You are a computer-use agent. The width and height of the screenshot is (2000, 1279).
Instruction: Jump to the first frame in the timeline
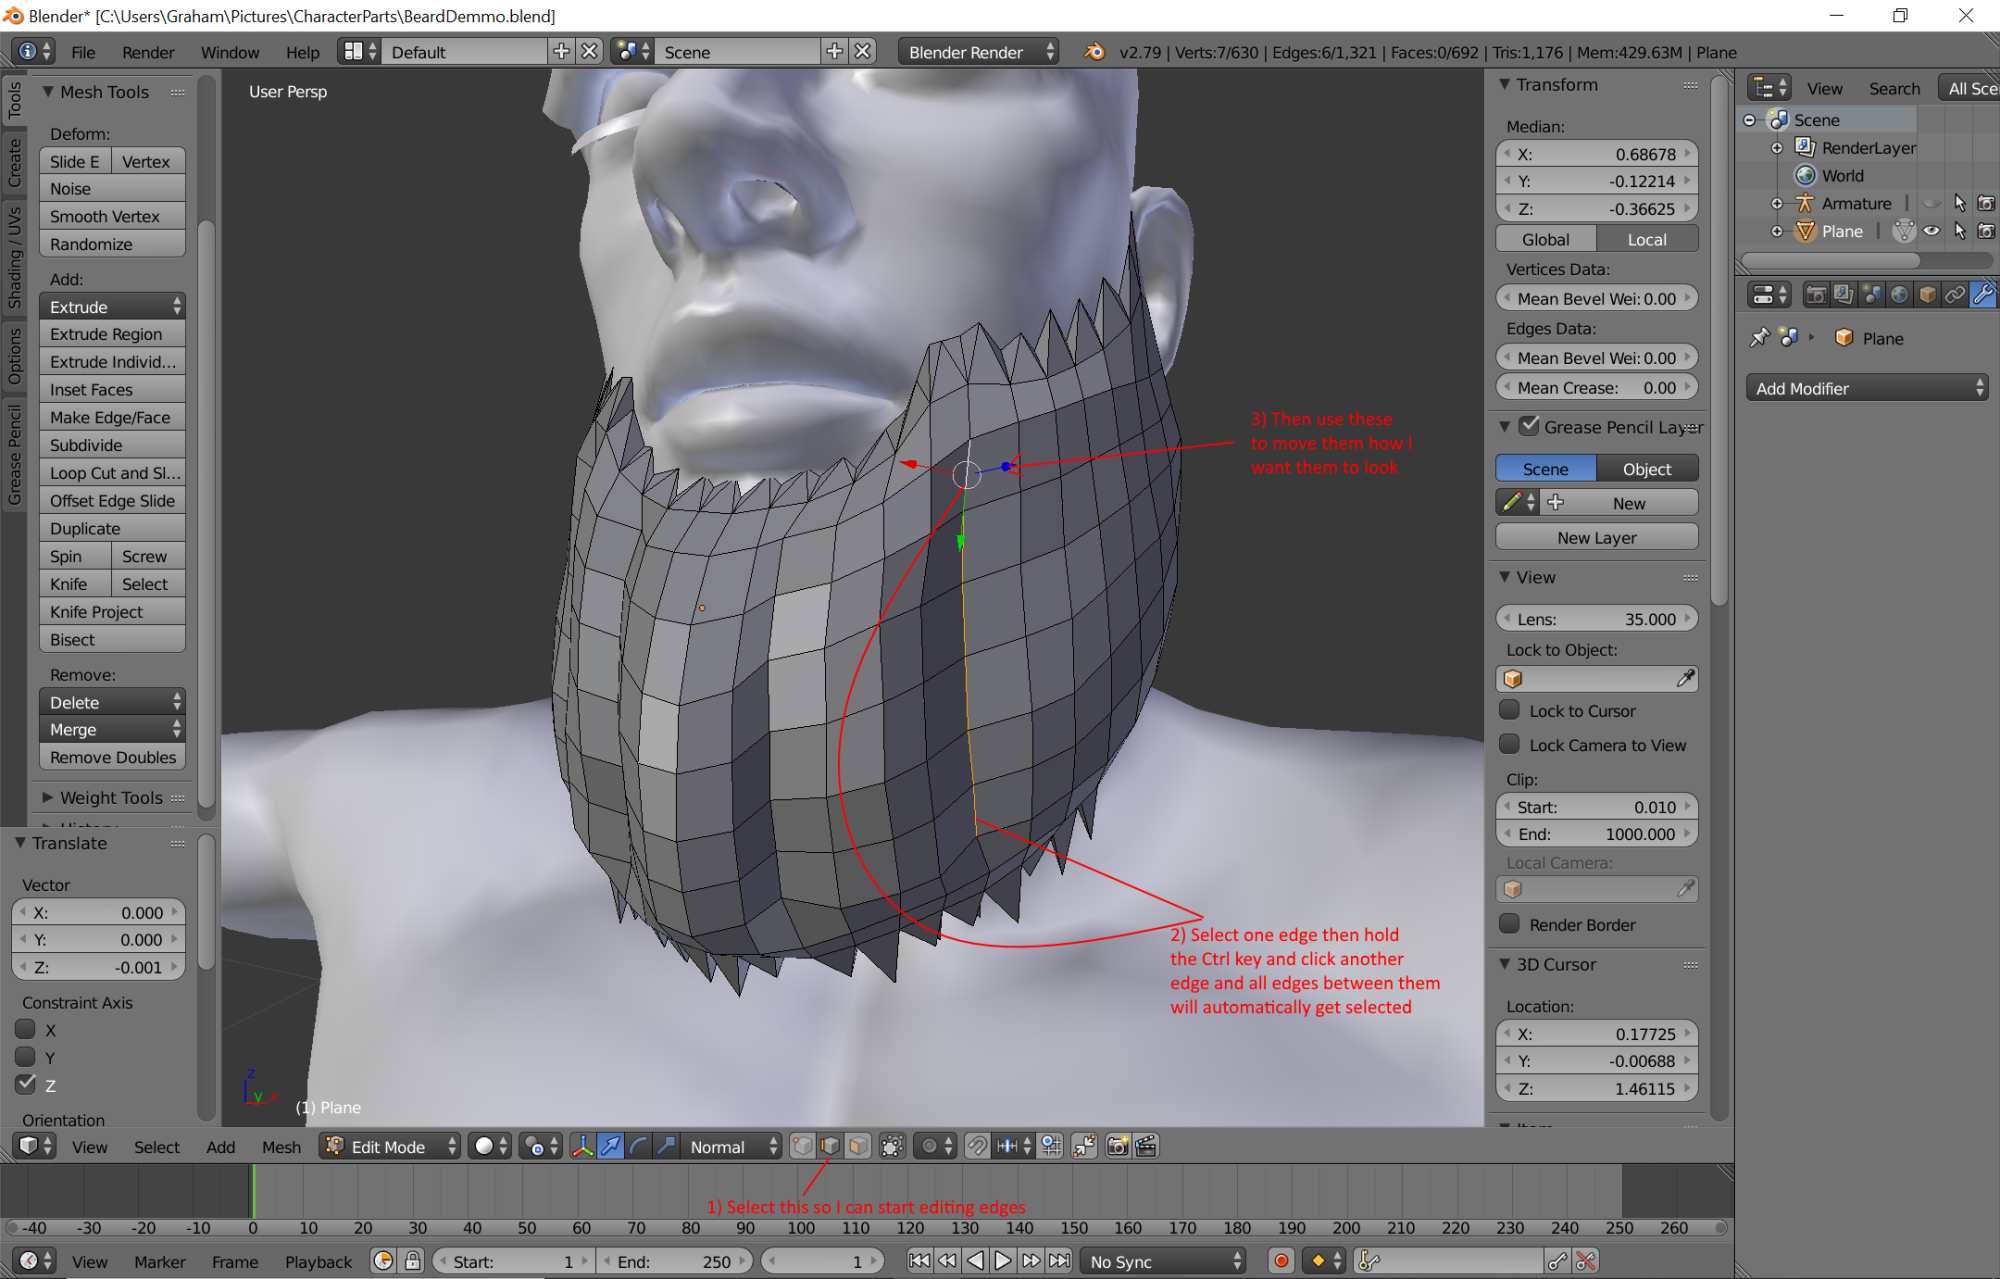pyautogui.click(x=919, y=1261)
